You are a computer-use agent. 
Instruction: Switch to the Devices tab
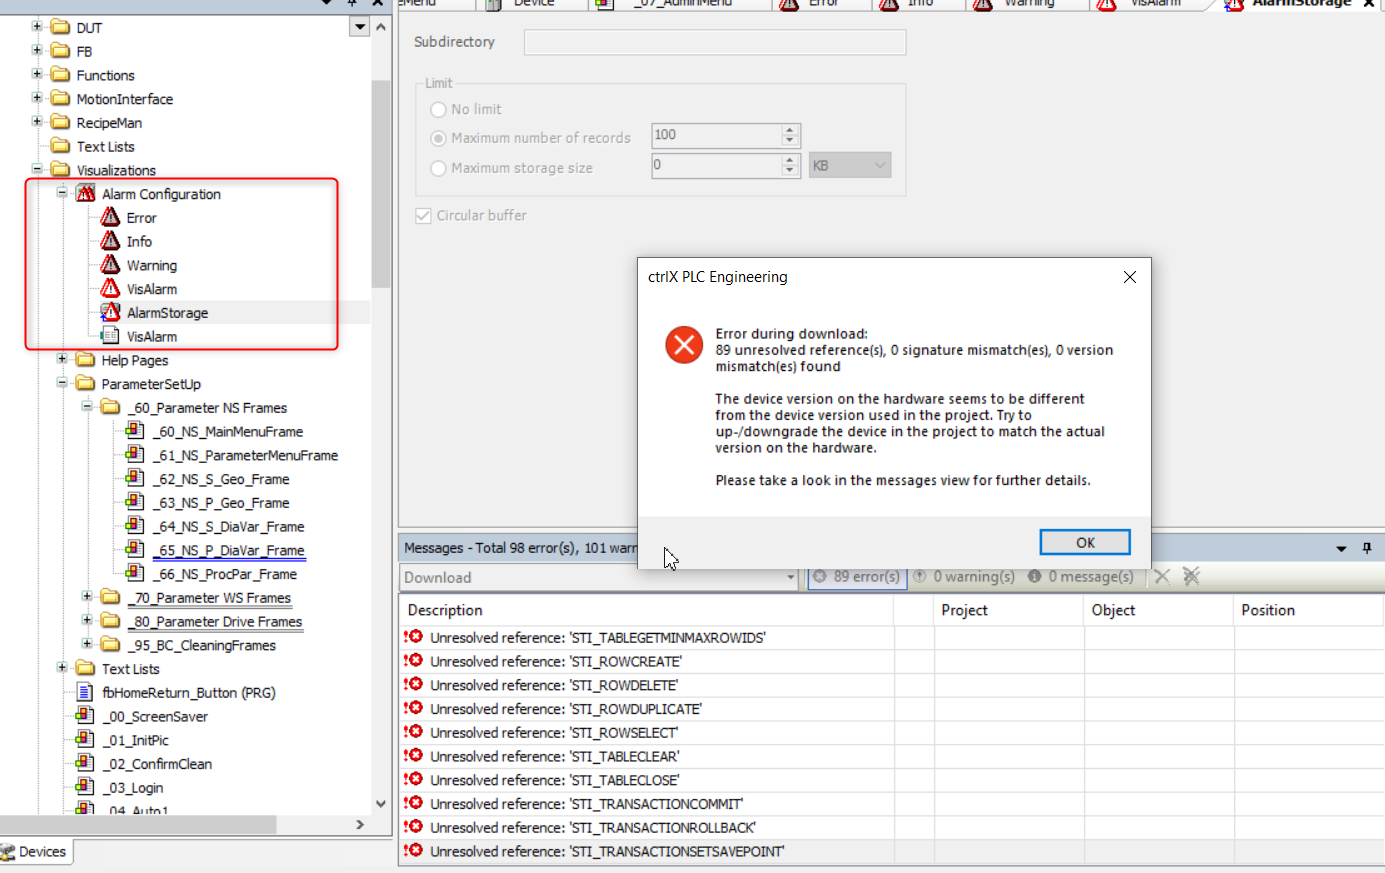[36, 852]
